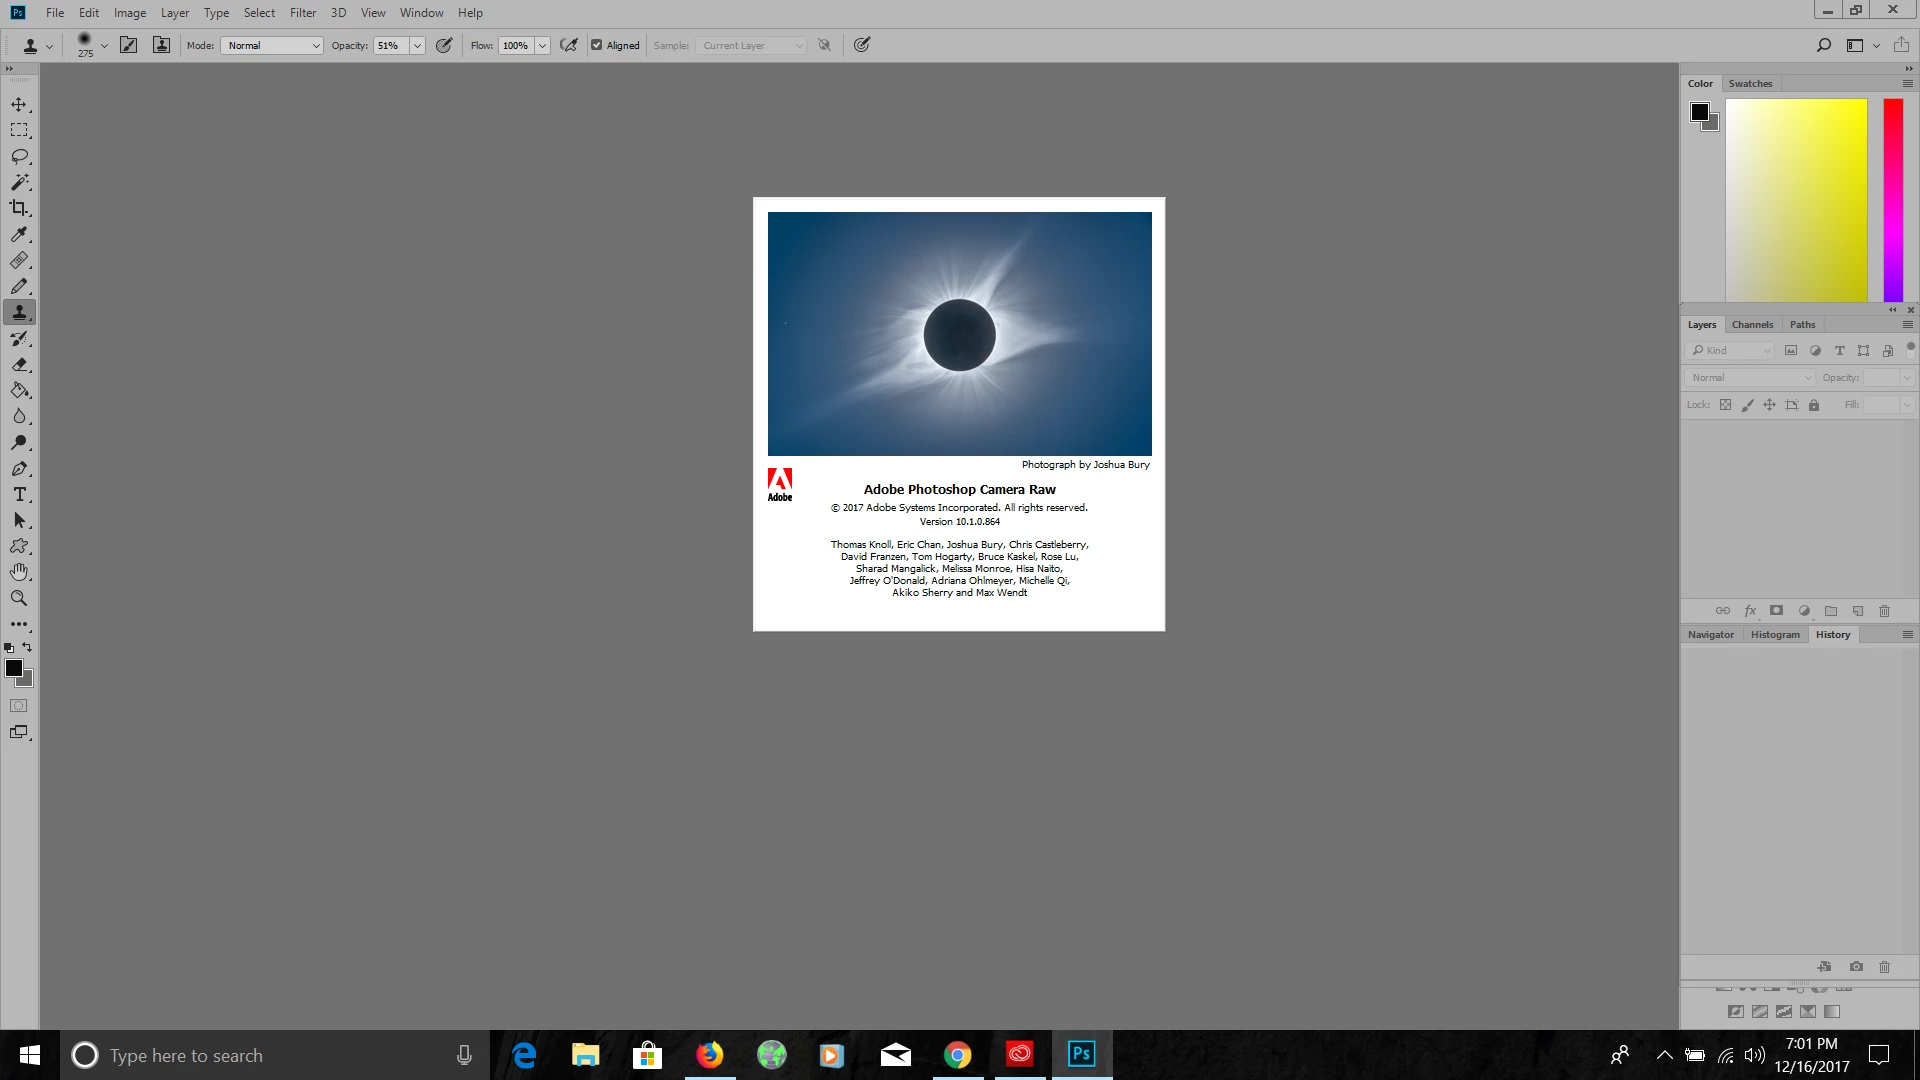The height and width of the screenshot is (1080, 1920).
Task: Select the Zoom tool
Action: pyautogui.click(x=19, y=598)
